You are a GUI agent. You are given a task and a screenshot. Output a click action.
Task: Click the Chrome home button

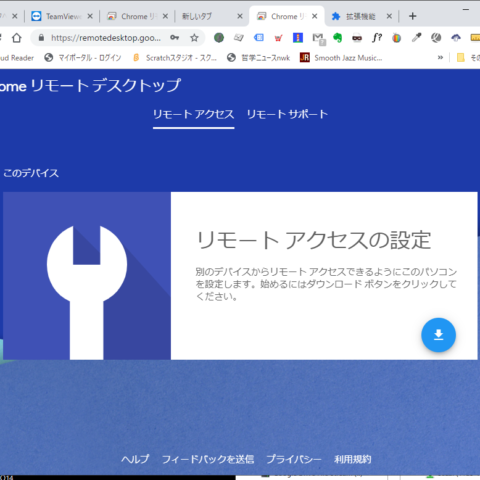pyautogui.click(x=17, y=38)
